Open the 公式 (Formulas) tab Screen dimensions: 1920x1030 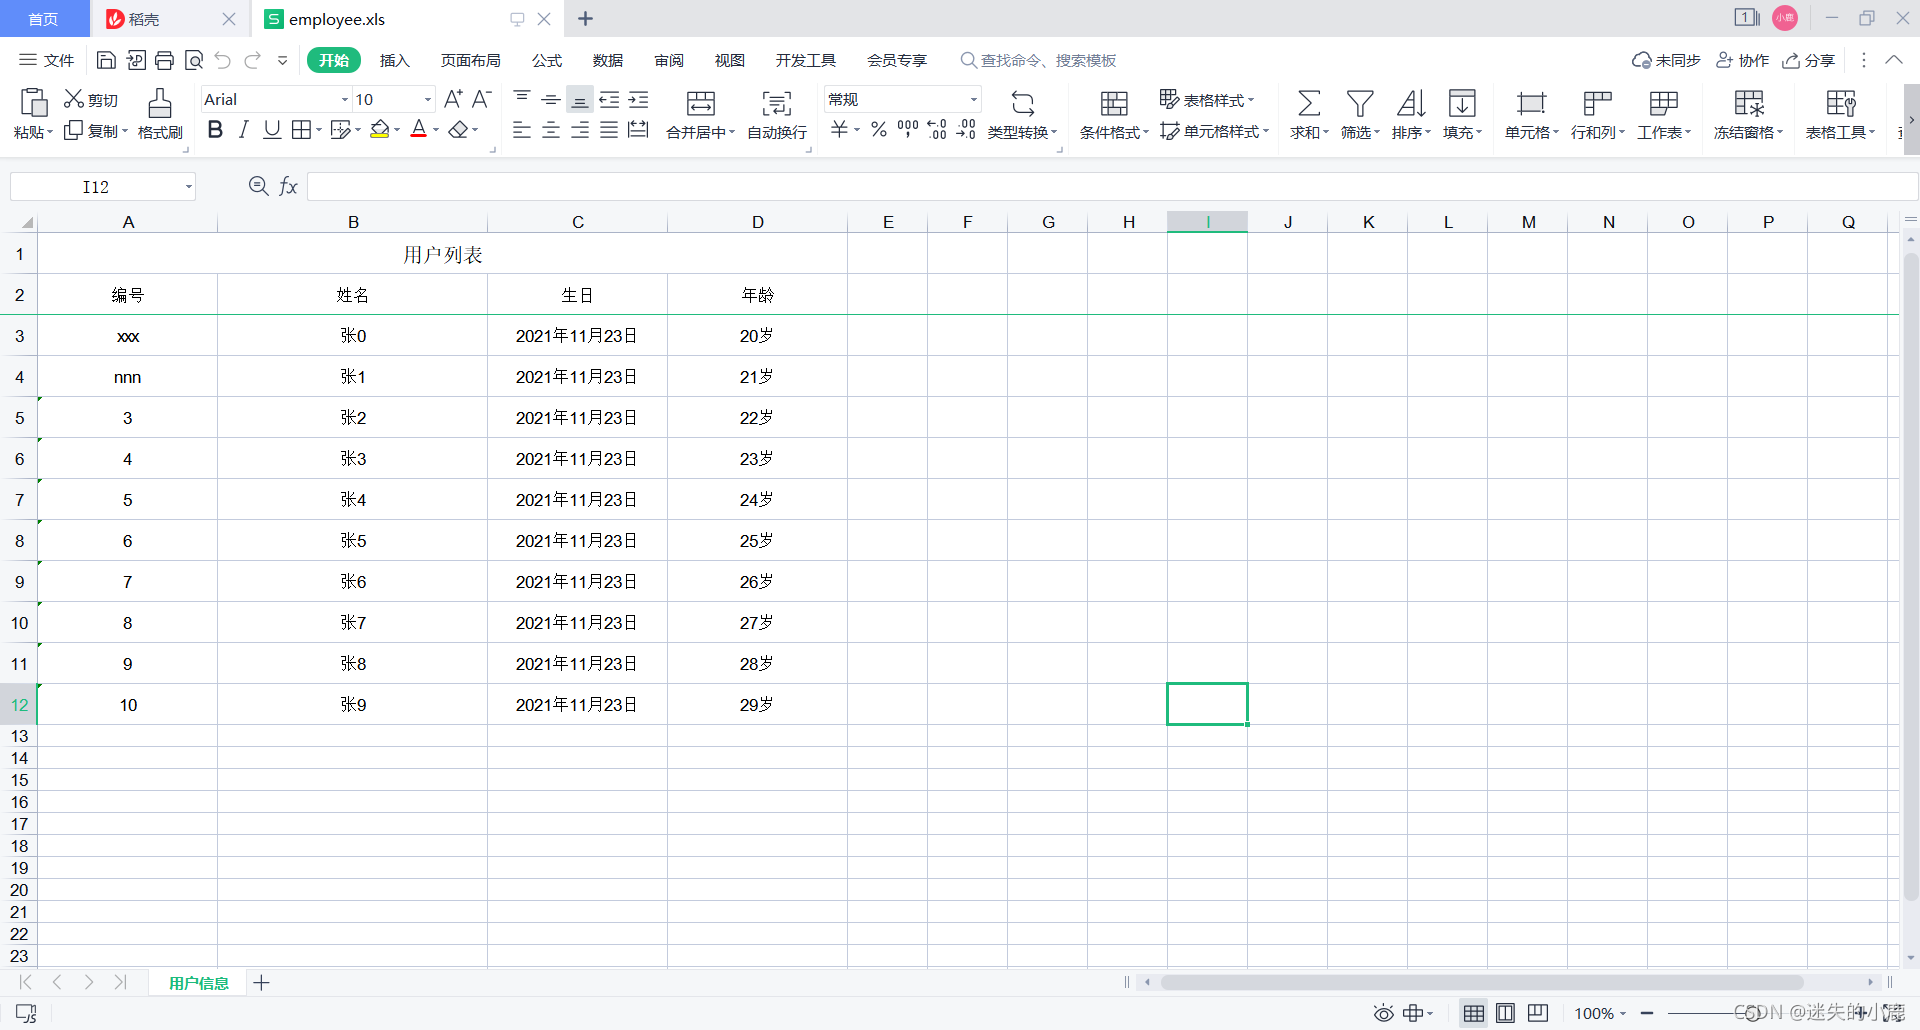(547, 60)
